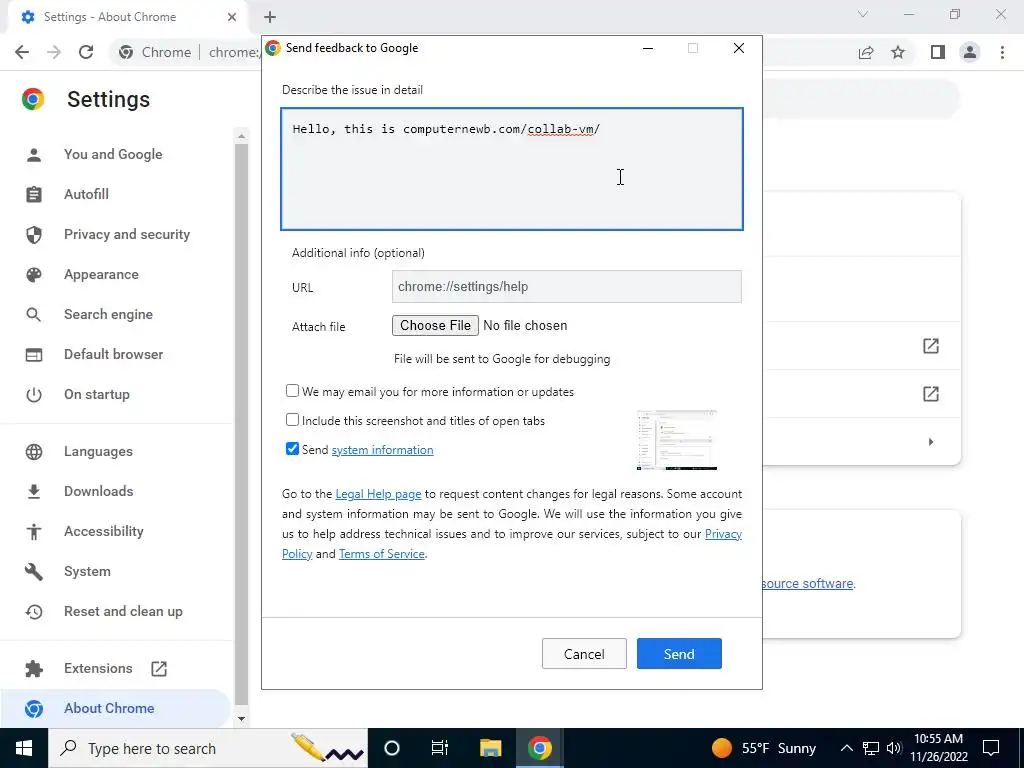Open Accessibility settings section
The height and width of the screenshot is (768, 1024).
pos(104,531)
